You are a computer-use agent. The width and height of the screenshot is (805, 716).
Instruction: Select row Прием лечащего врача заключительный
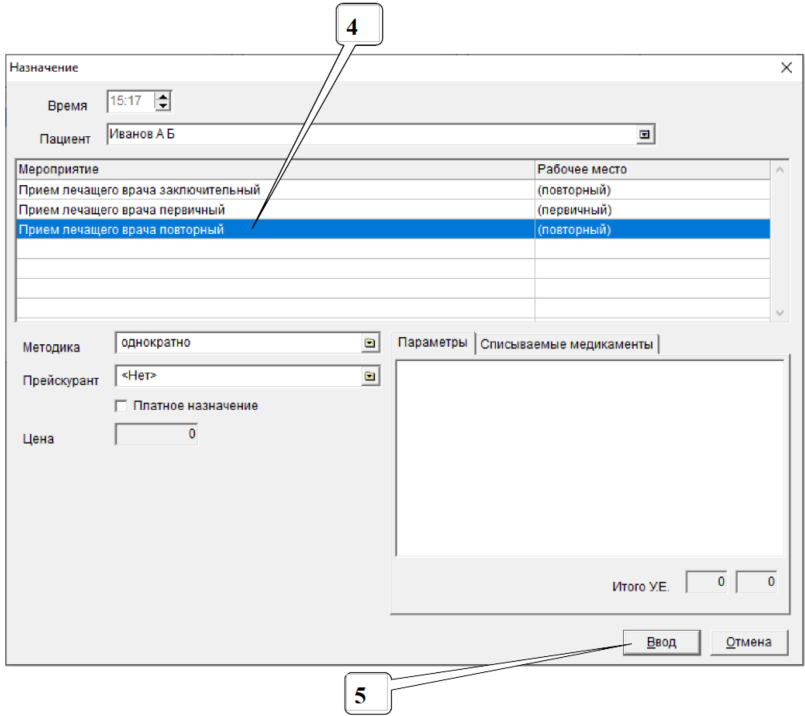[x=140, y=190]
